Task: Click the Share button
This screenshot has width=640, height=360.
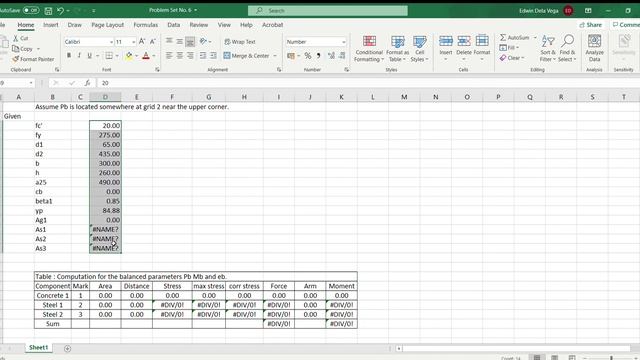Action: pyautogui.click(x=590, y=25)
